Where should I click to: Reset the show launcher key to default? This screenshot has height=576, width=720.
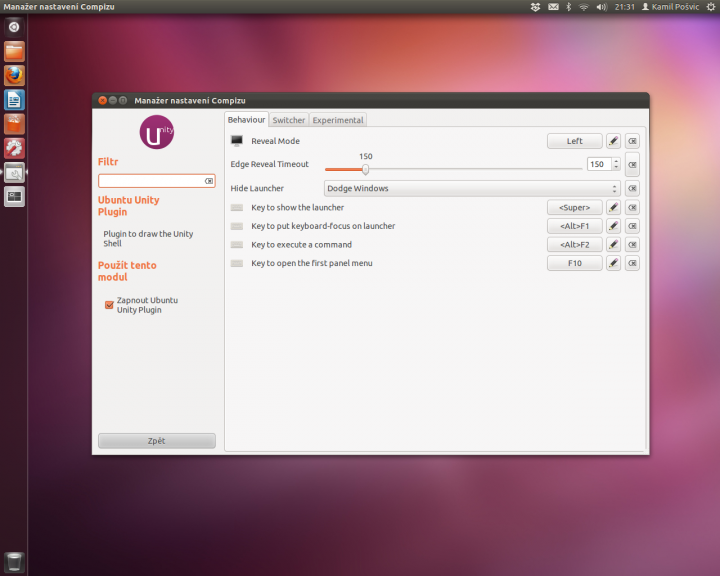pyautogui.click(x=632, y=208)
